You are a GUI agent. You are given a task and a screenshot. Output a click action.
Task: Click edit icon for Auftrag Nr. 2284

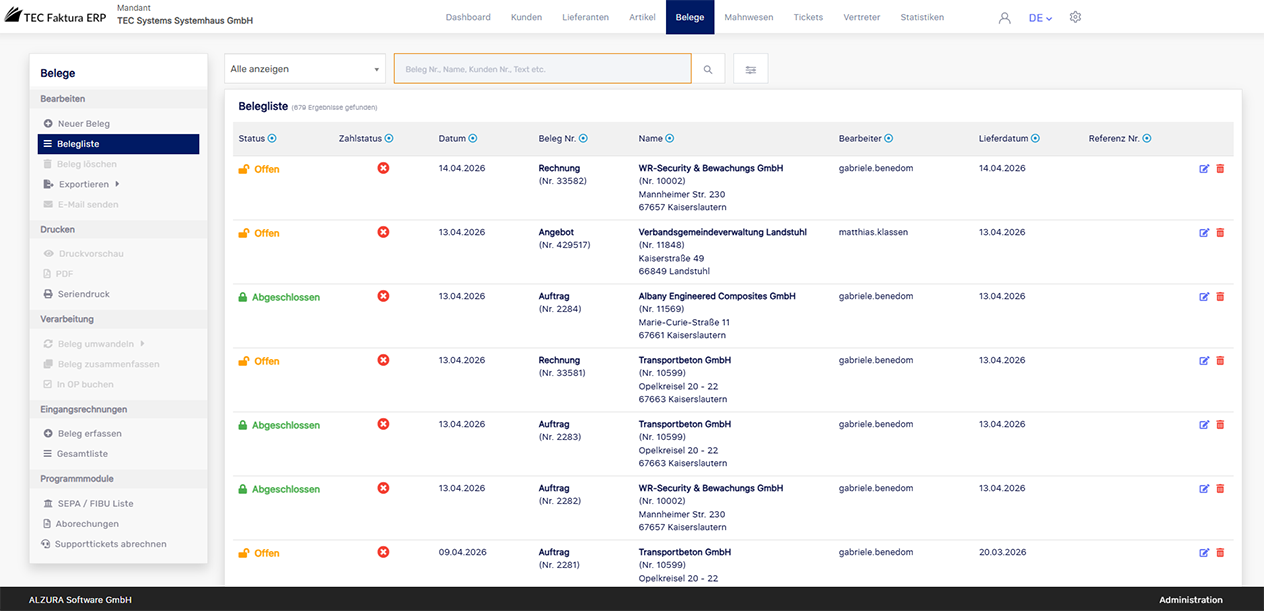coord(1204,297)
